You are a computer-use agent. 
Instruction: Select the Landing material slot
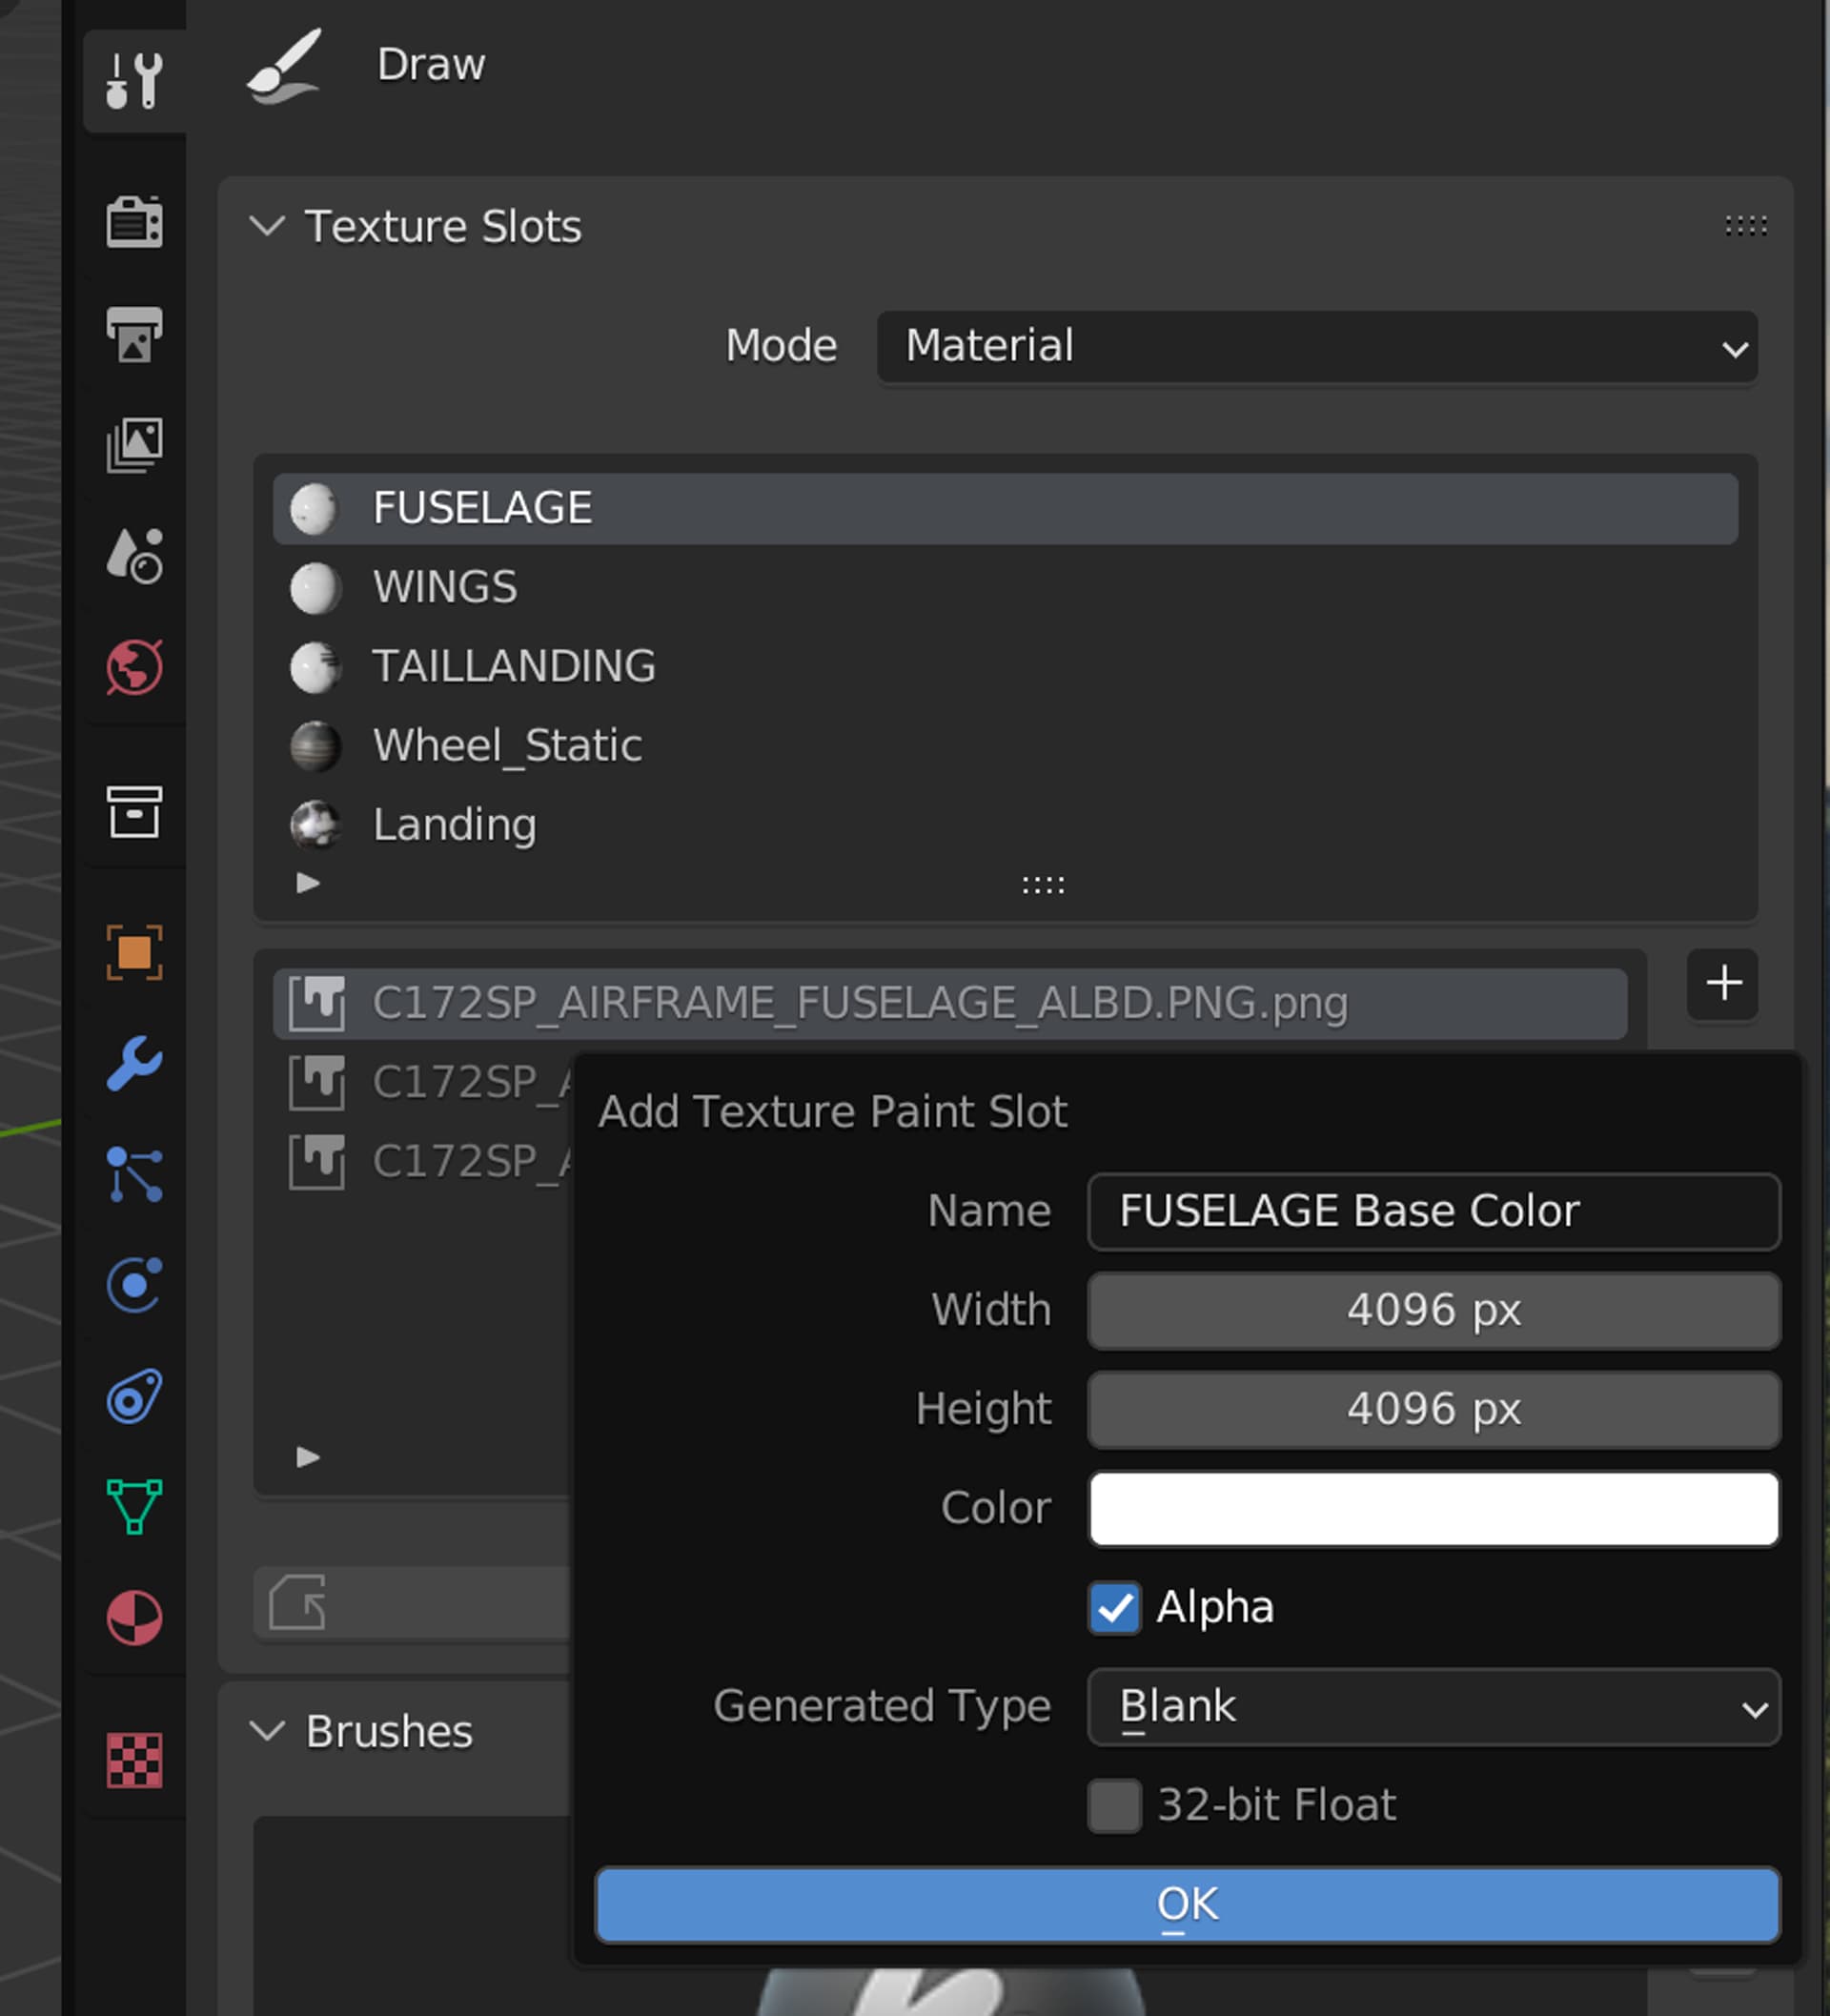coord(1005,825)
